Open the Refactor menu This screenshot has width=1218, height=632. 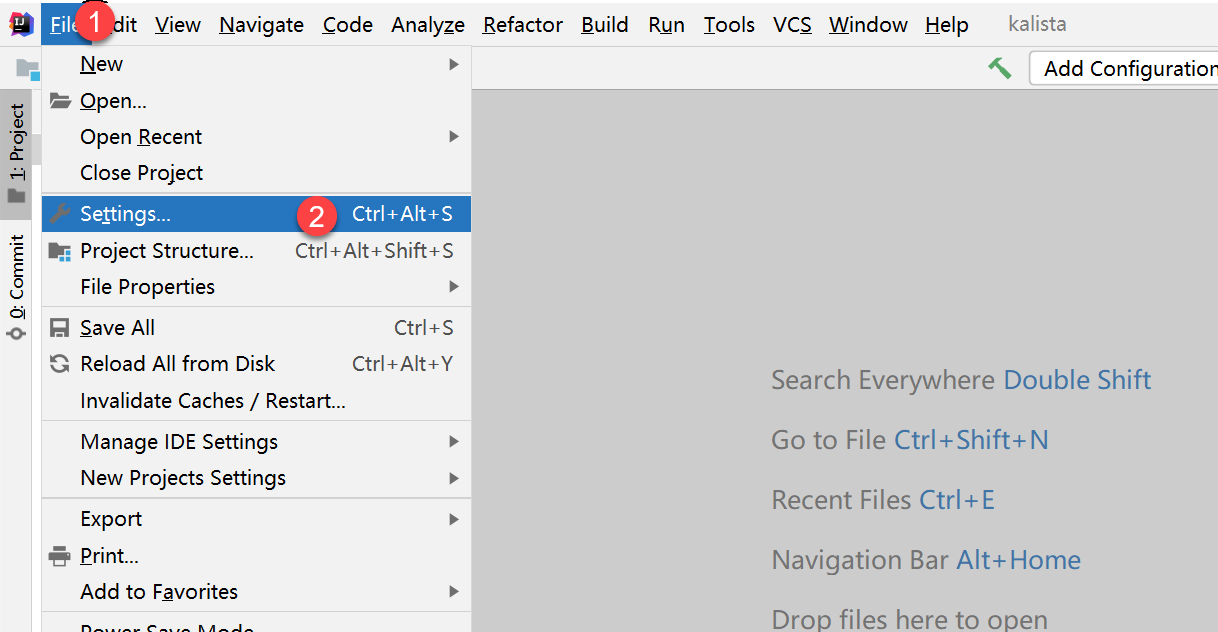pyautogui.click(x=522, y=25)
